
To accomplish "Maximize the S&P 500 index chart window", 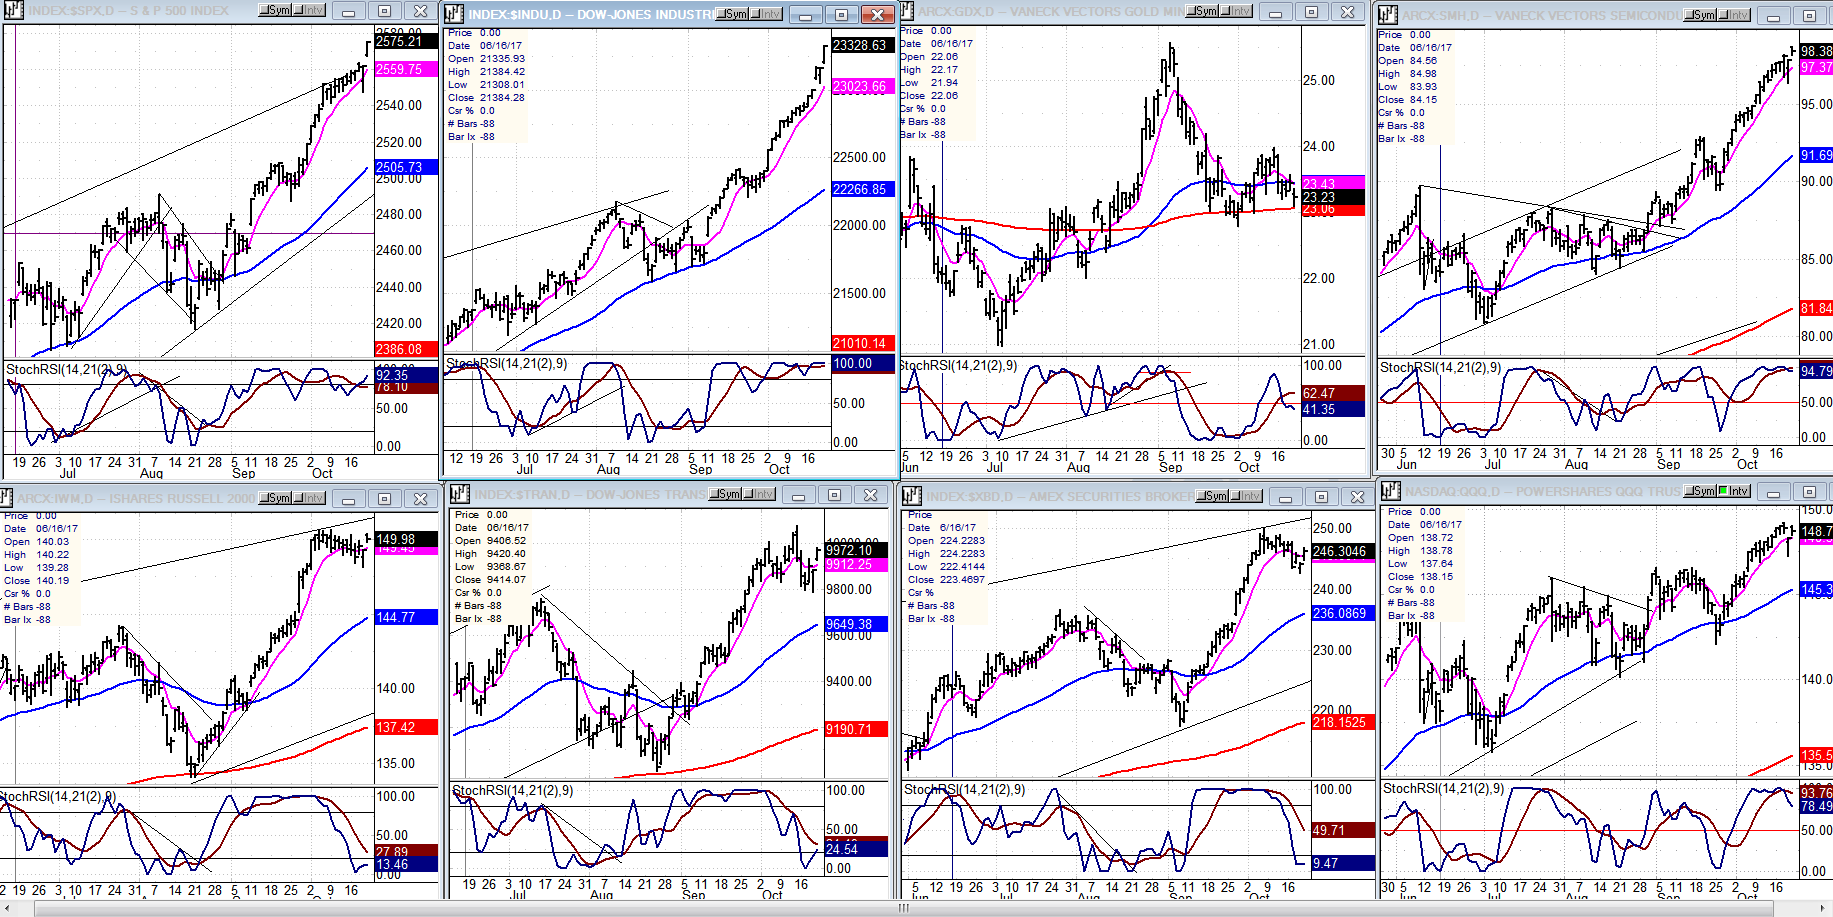I will coord(385,12).
